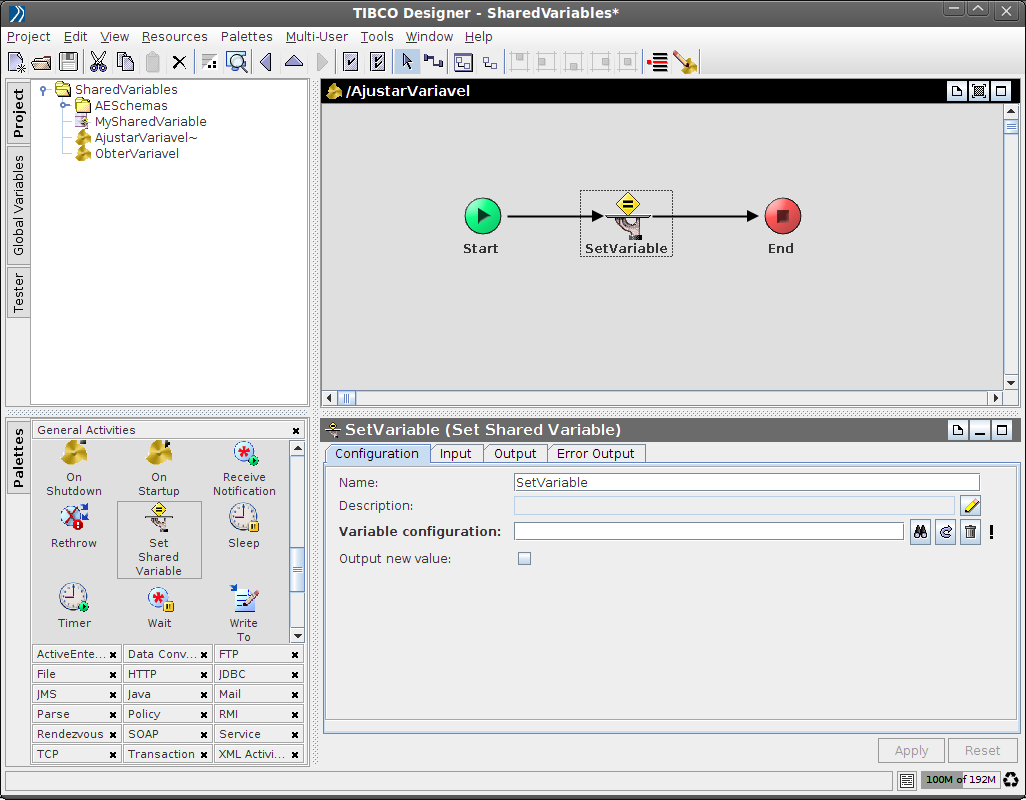
Task: Click the canvas vertical scrollbar thumb
Action: coord(1011,126)
